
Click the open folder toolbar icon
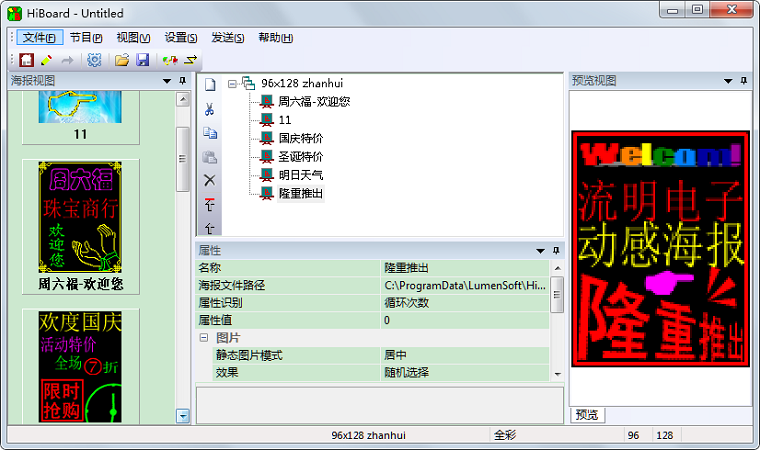click(122, 60)
